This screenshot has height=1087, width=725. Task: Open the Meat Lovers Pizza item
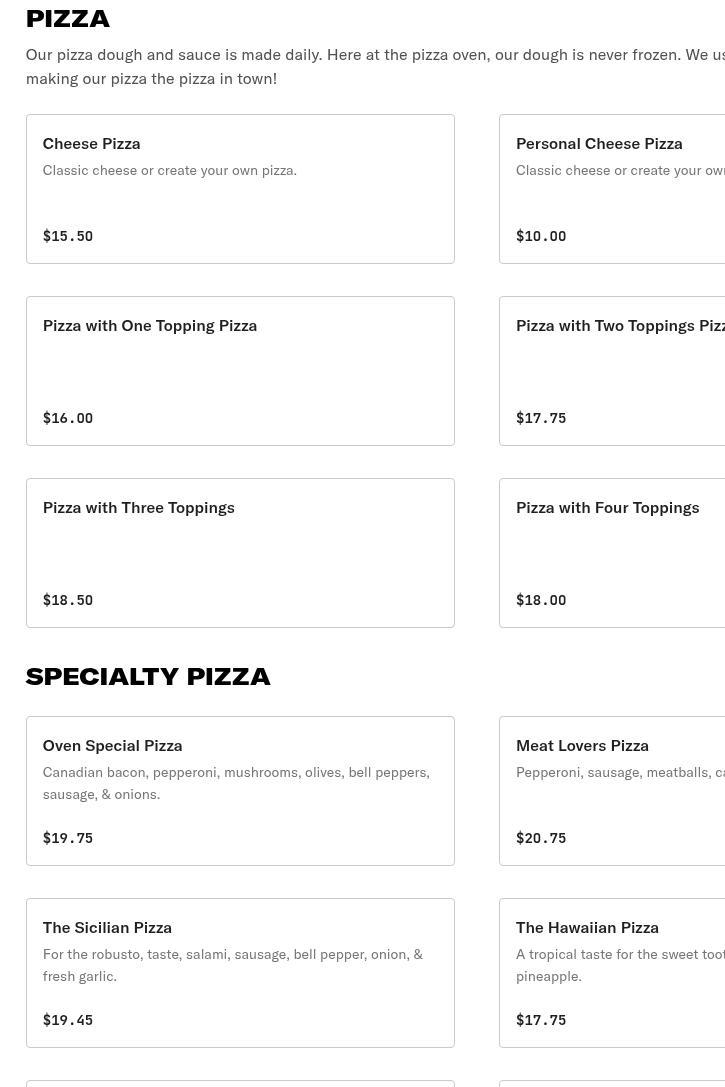[582, 745]
